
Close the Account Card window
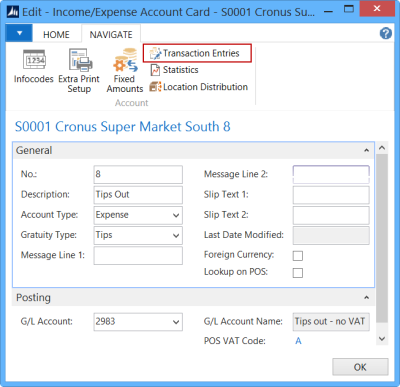(377, 9)
